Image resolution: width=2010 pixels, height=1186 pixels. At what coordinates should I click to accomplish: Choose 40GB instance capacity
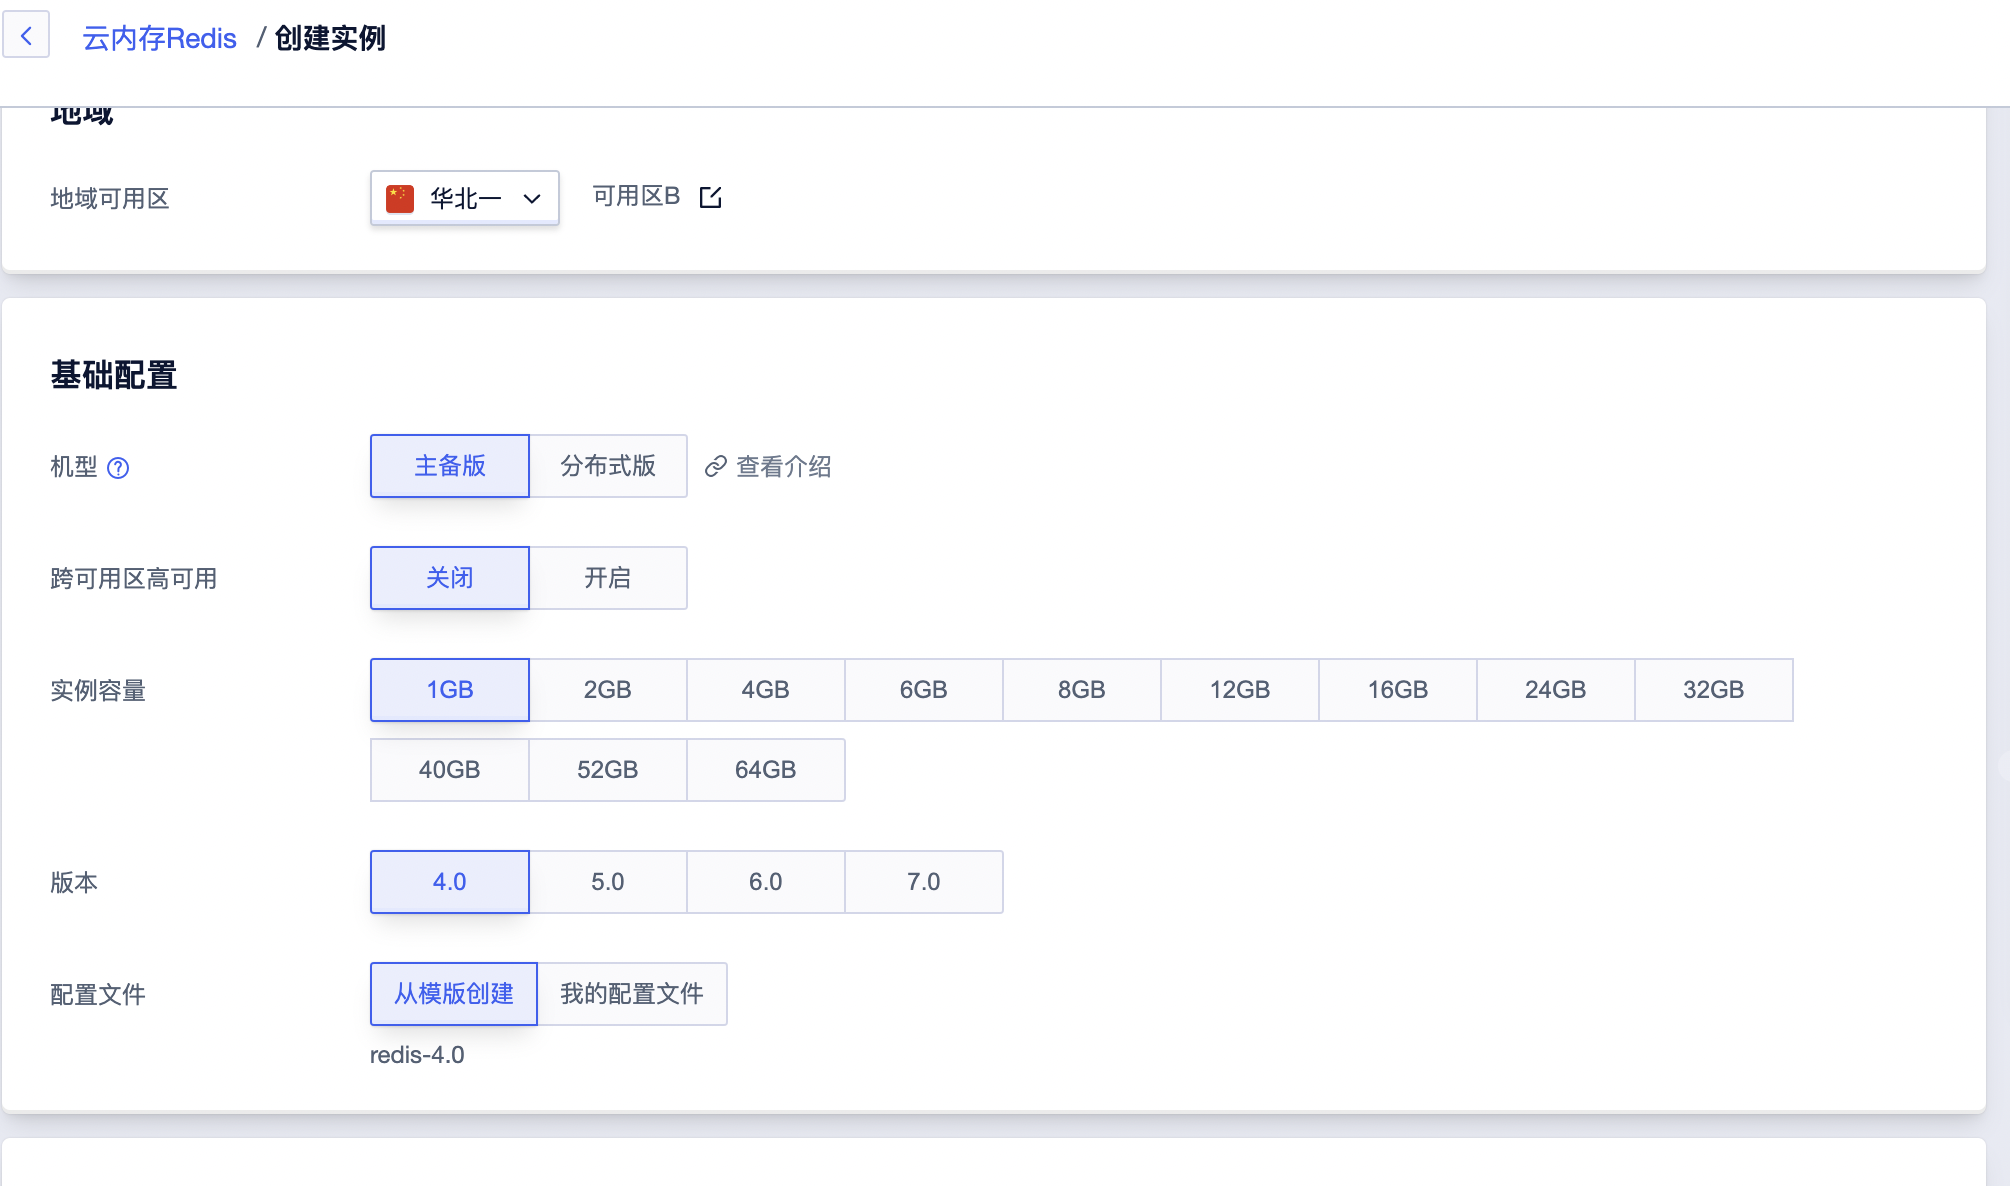point(449,770)
